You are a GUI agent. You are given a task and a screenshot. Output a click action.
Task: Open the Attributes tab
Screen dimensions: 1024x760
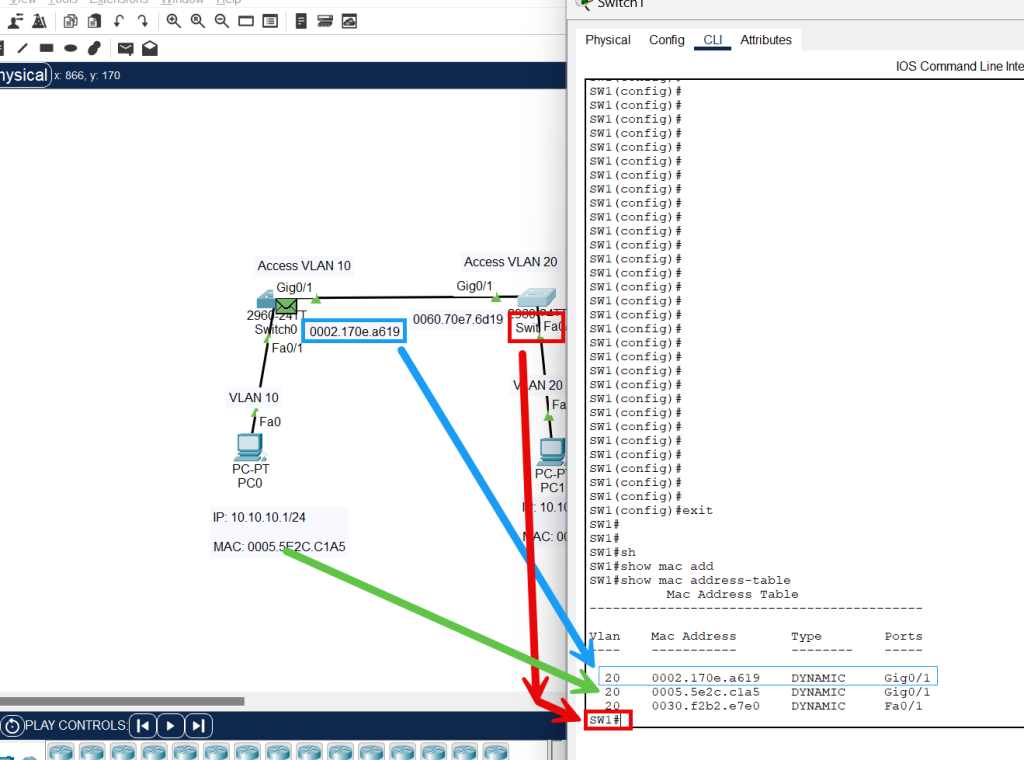765,40
